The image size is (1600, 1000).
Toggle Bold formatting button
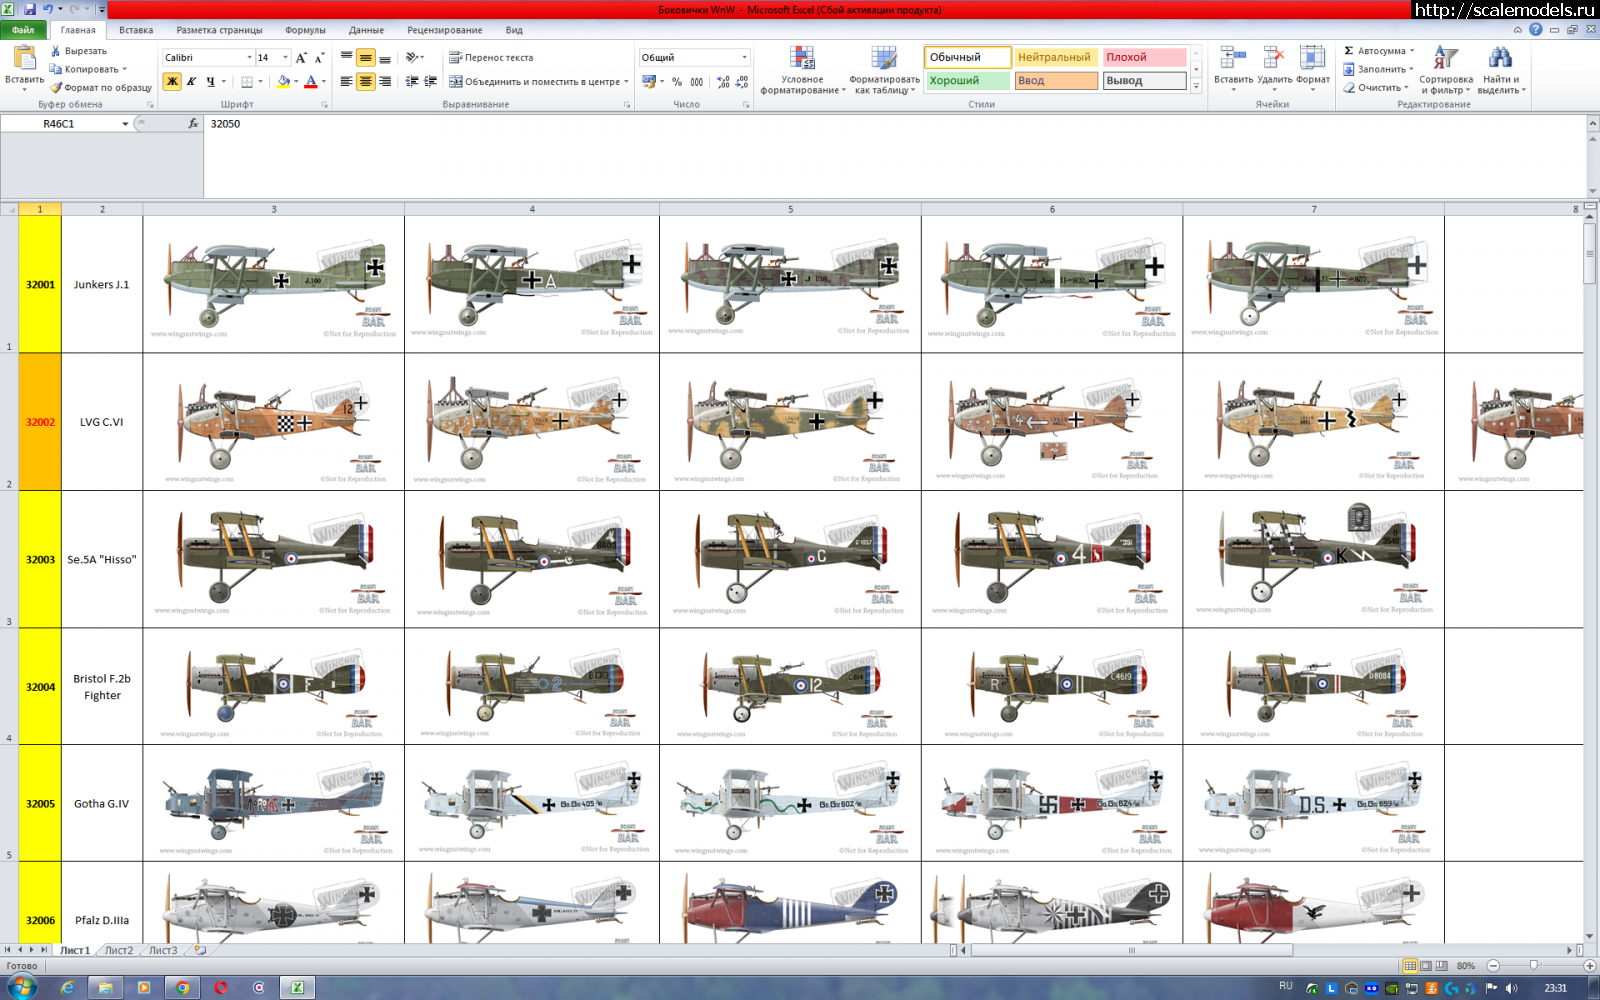172,82
